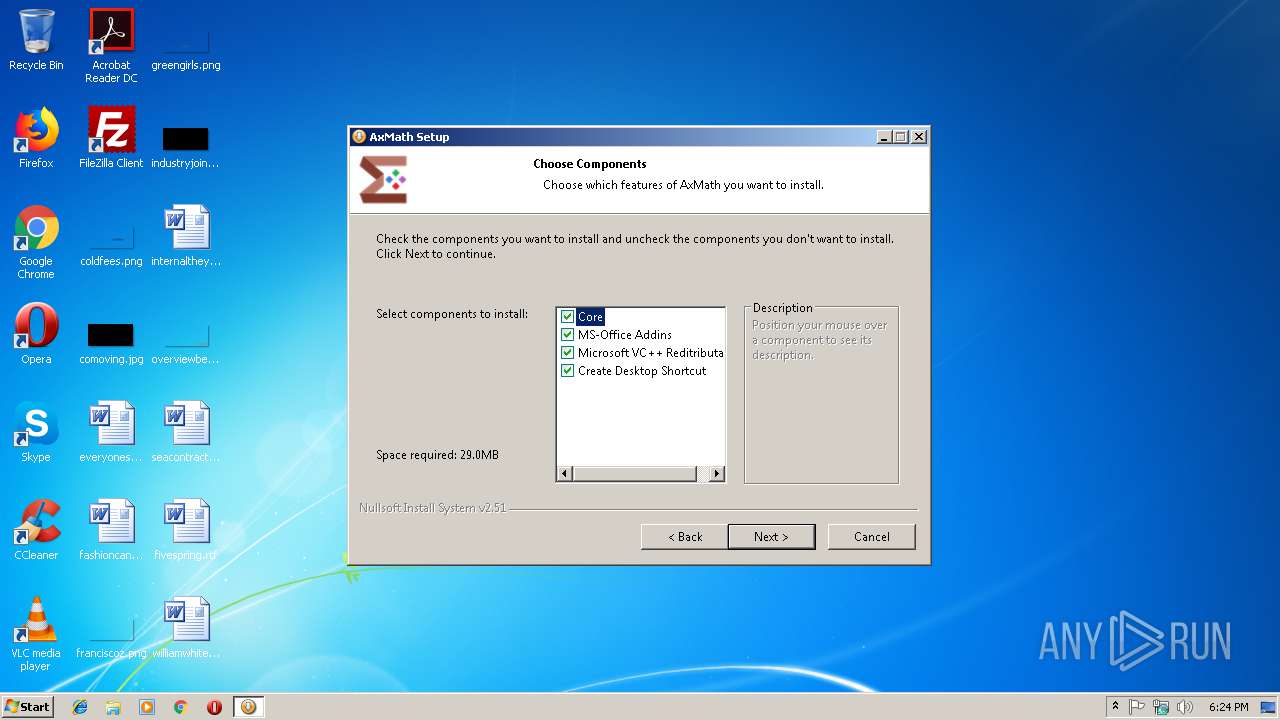Select the seacontract Word document

tap(186, 432)
